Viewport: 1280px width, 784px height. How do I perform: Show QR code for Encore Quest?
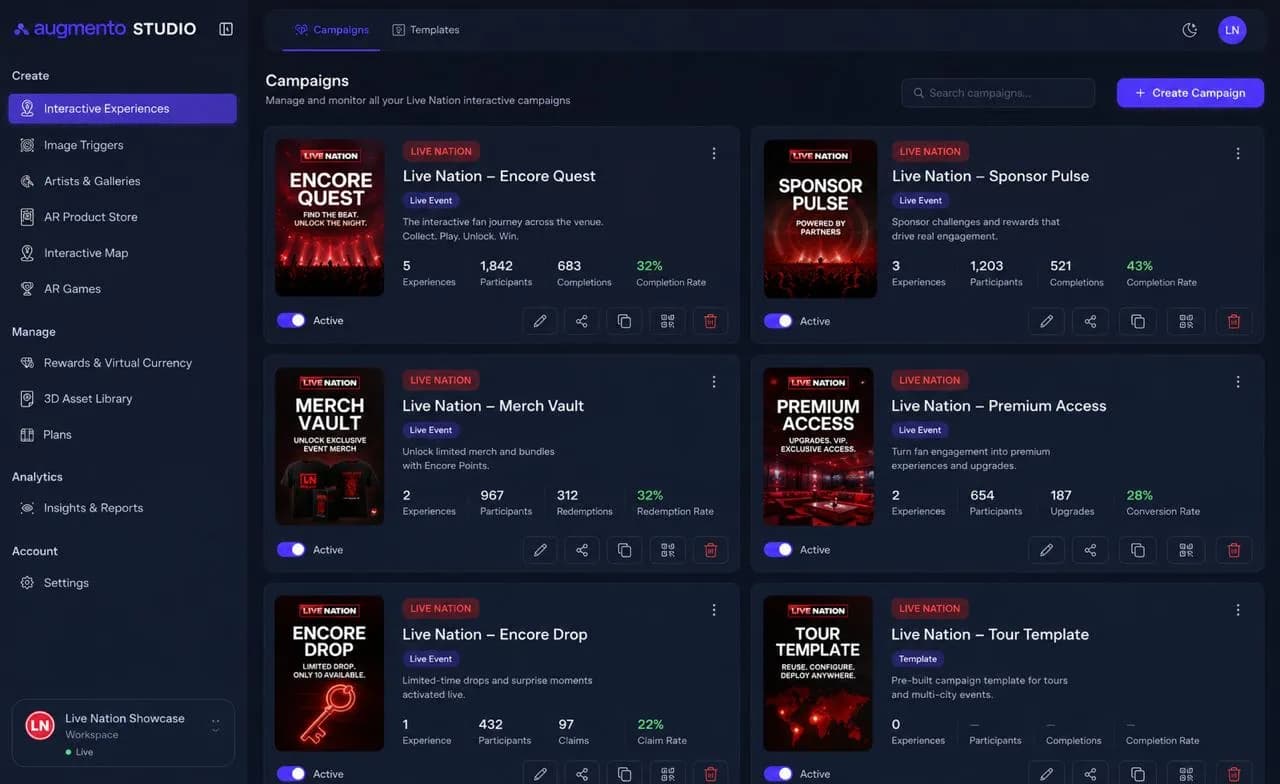(667, 321)
